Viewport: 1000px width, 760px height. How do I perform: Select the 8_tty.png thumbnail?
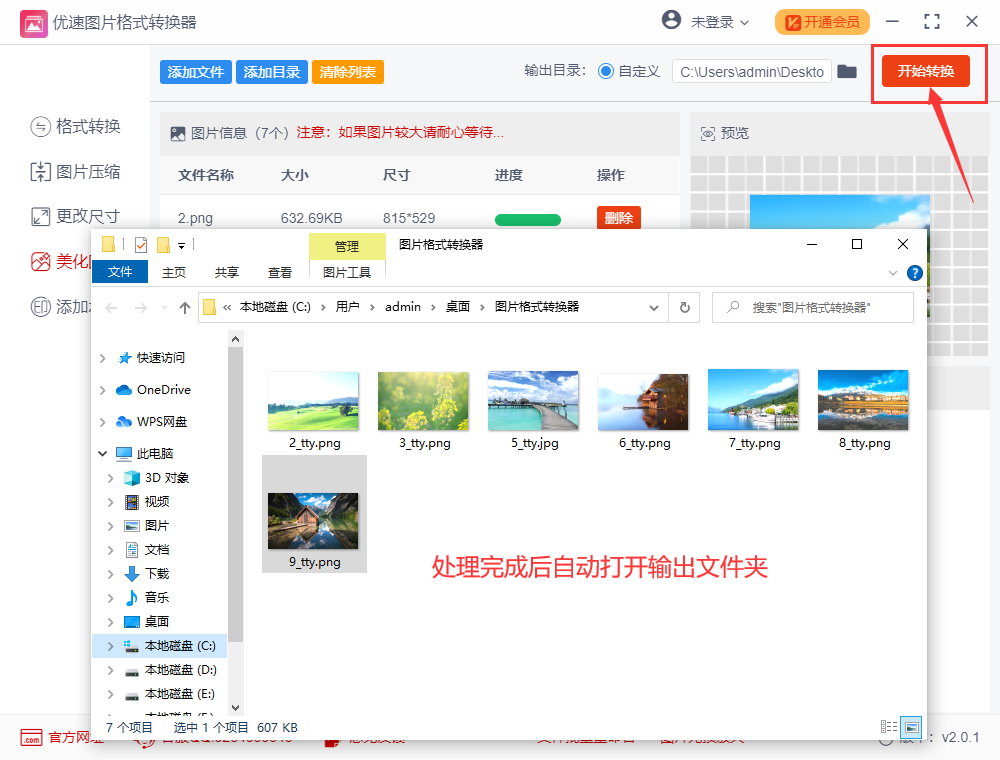tap(864, 400)
